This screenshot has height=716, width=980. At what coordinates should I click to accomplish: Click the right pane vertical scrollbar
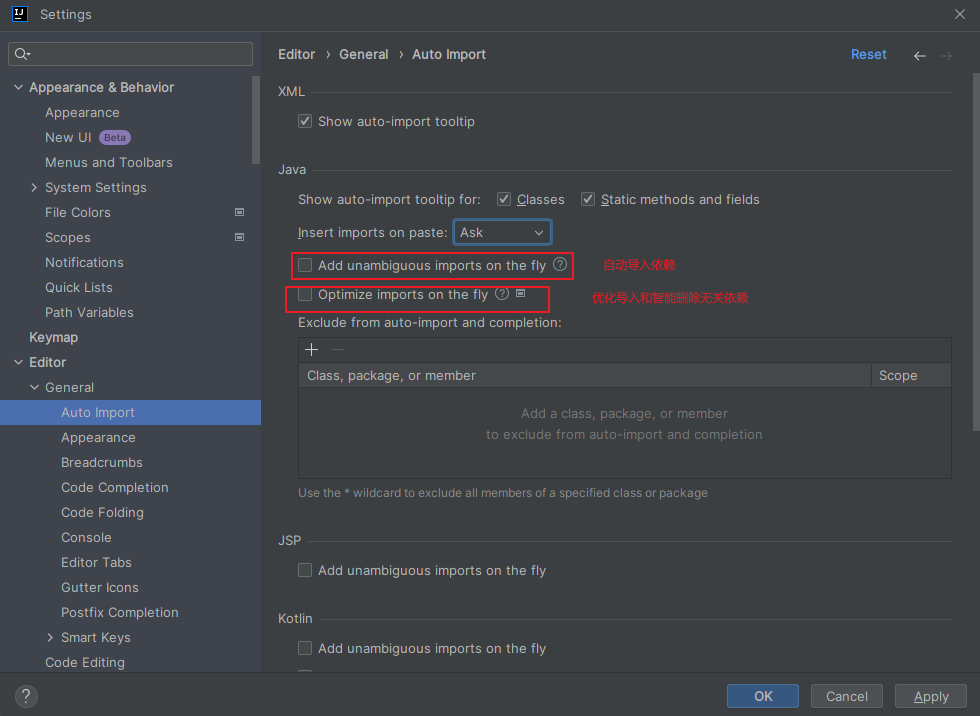coord(976,252)
